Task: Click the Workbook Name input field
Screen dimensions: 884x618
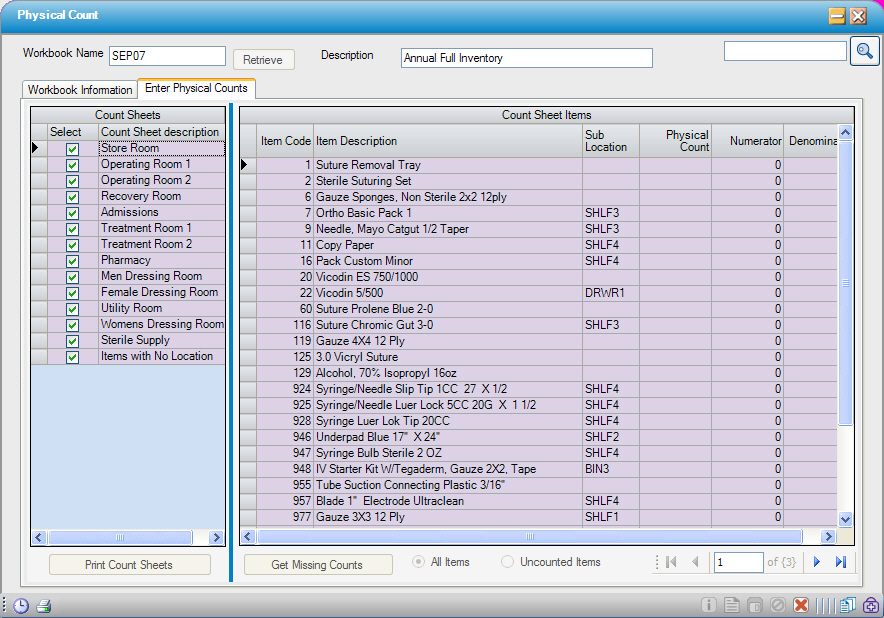Action: [167, 56]
